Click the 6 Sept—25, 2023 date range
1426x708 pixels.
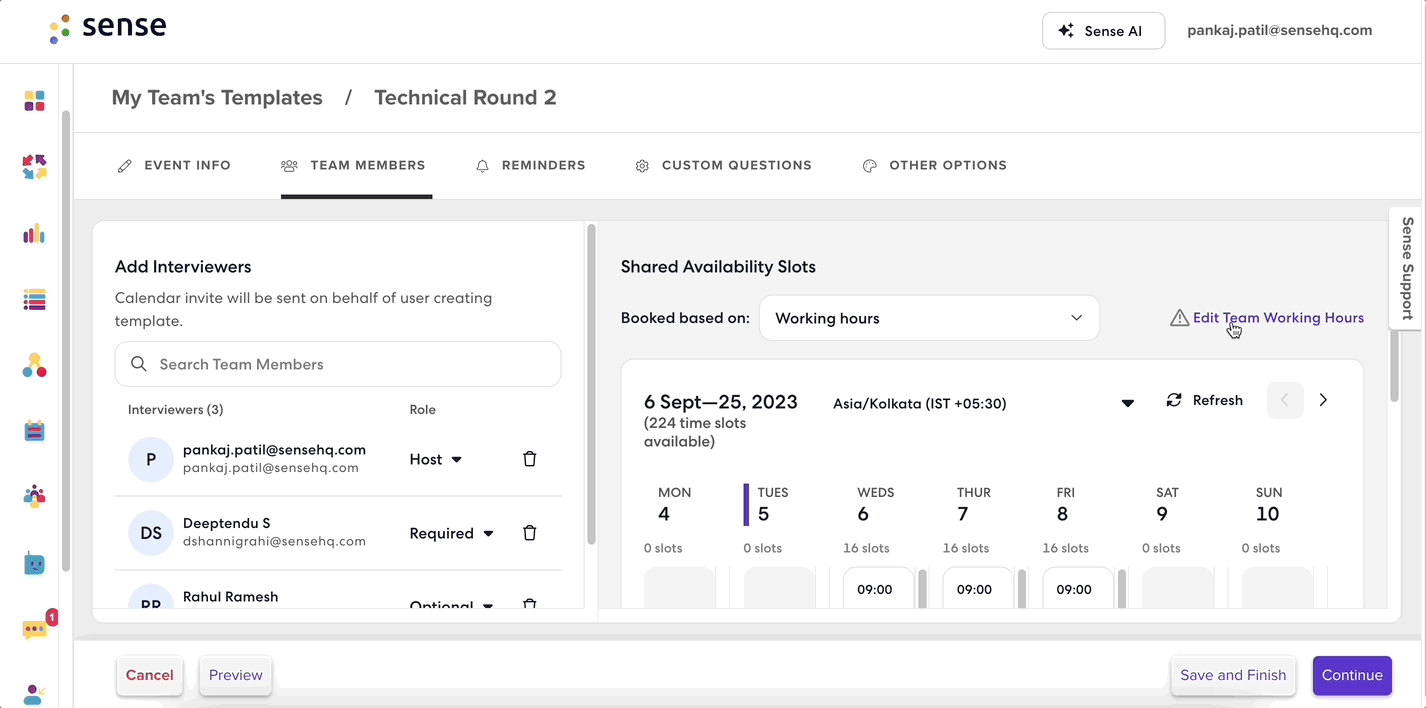point(721,402)
